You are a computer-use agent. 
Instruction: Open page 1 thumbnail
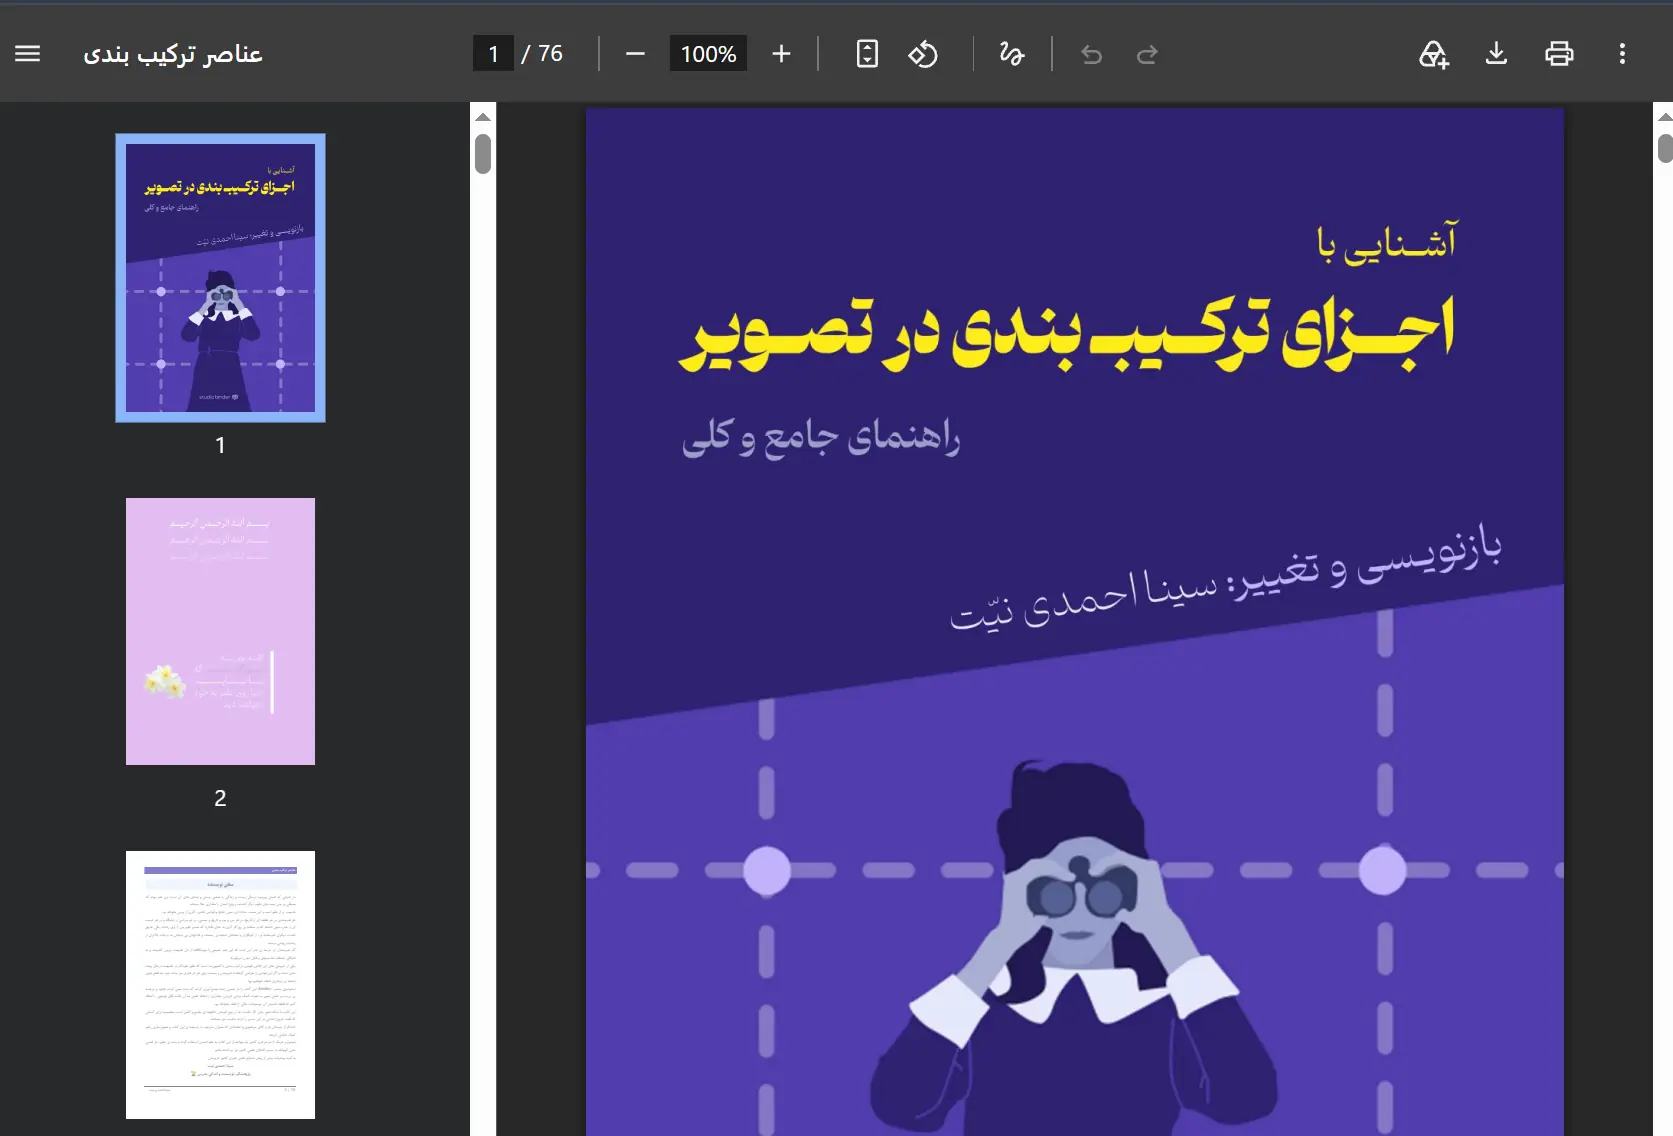(220, 278)
